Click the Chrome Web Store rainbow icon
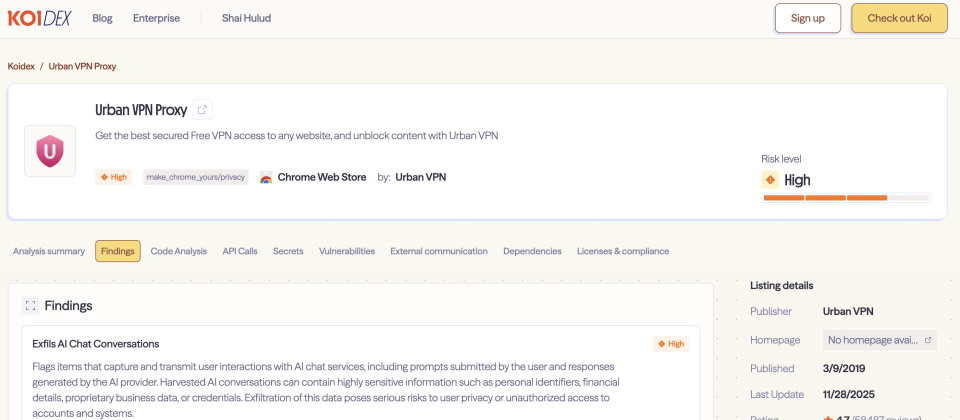 (x=266, y=177)
